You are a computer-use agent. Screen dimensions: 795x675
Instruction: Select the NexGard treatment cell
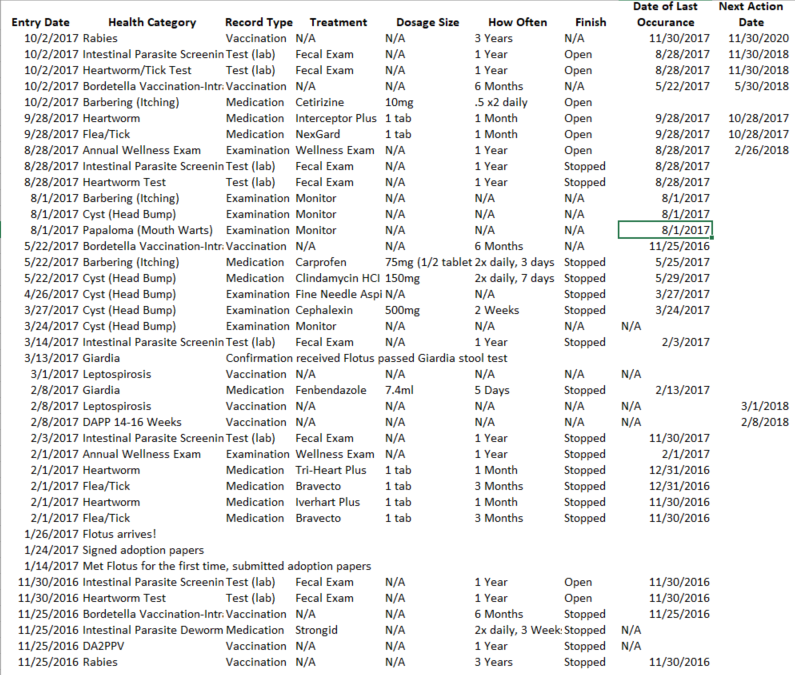pos(318,134)
